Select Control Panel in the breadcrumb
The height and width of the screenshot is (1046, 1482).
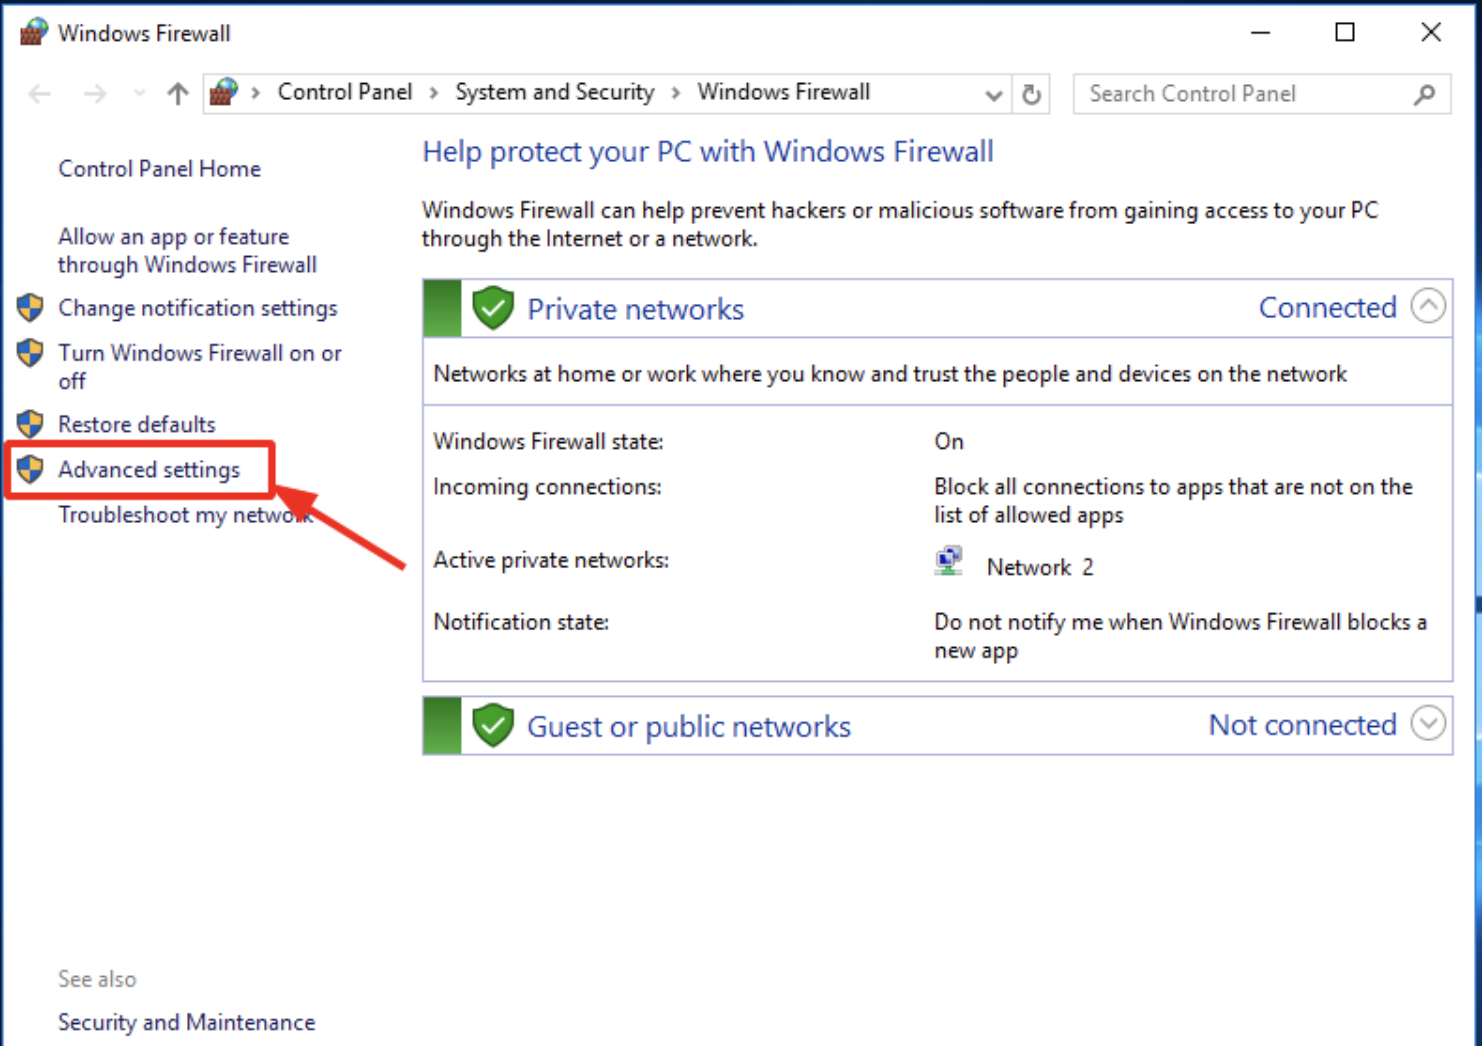click(x=344, y=92)
